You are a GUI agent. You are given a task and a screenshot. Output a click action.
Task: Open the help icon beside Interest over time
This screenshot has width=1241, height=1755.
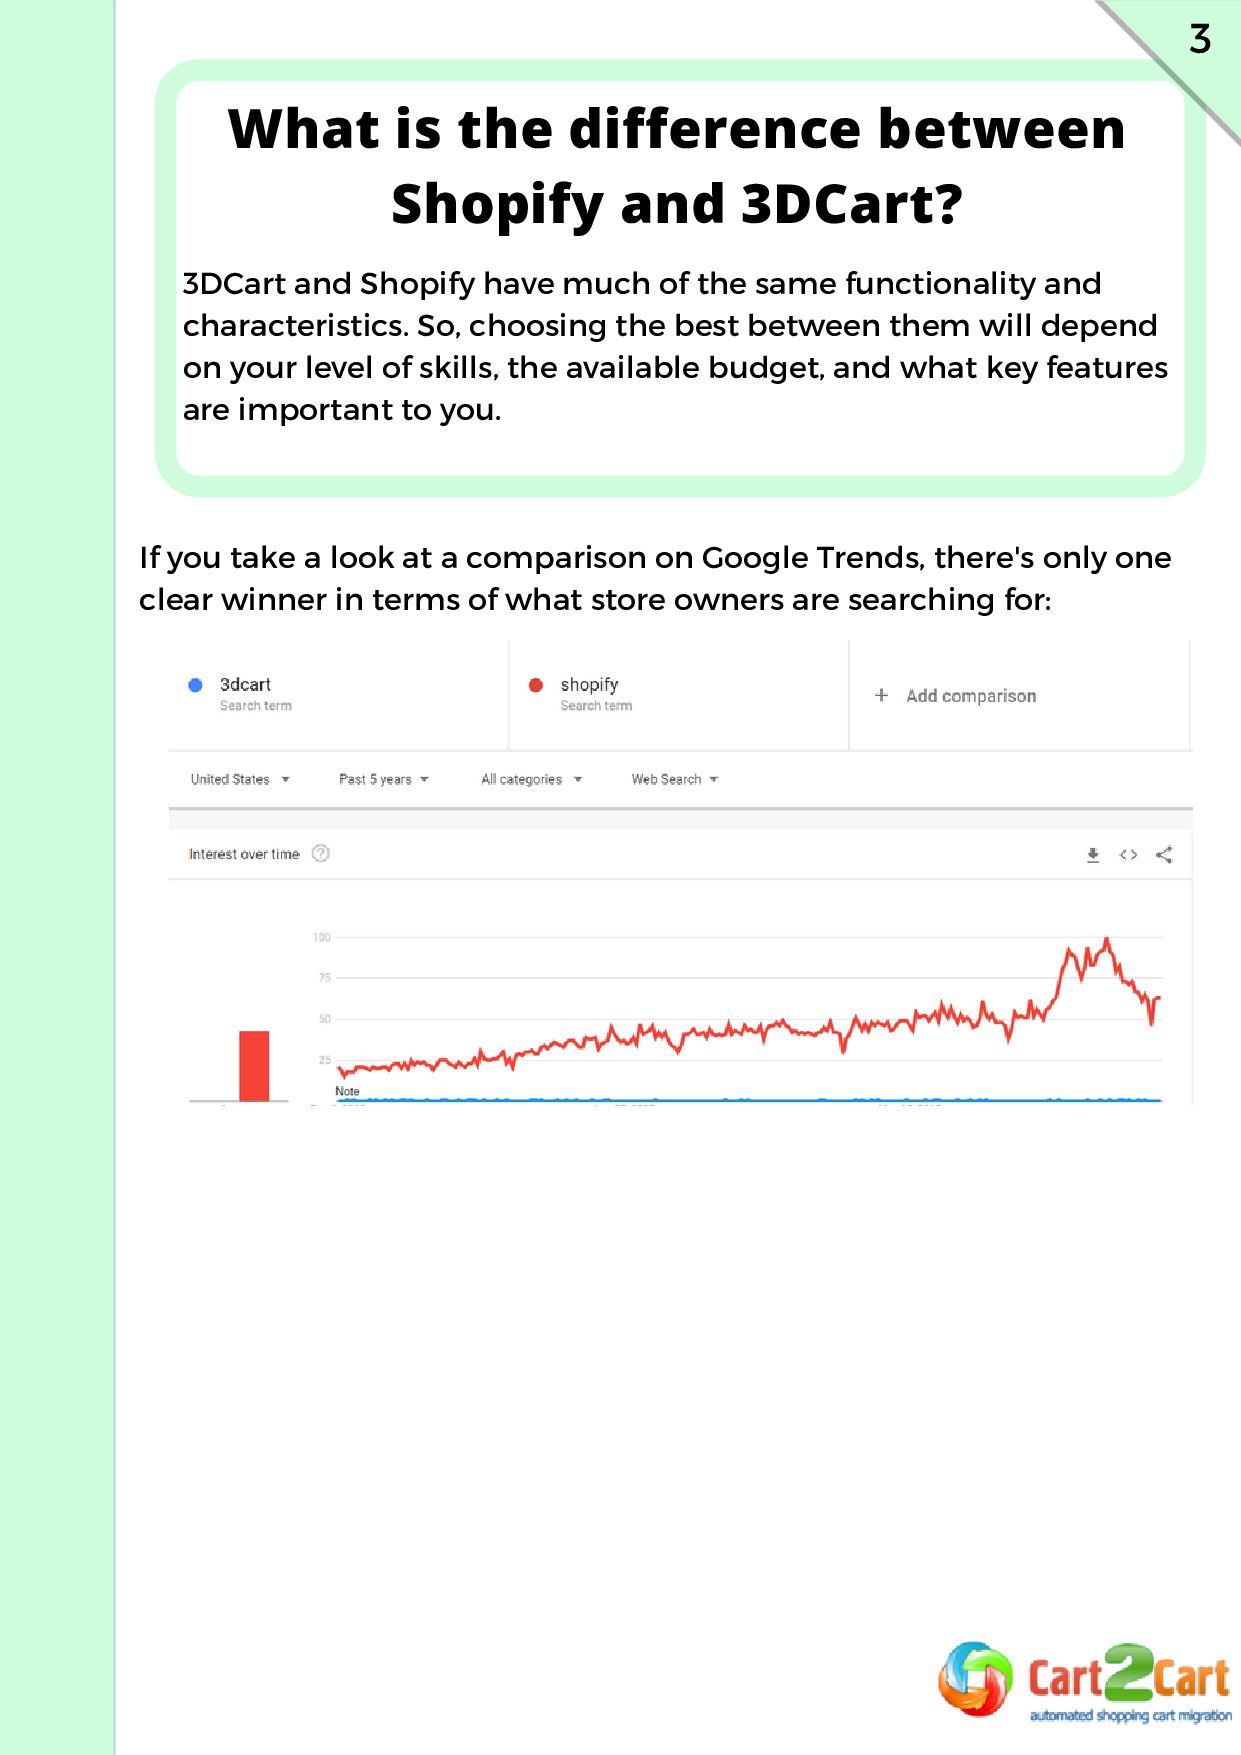pos(321,854)
